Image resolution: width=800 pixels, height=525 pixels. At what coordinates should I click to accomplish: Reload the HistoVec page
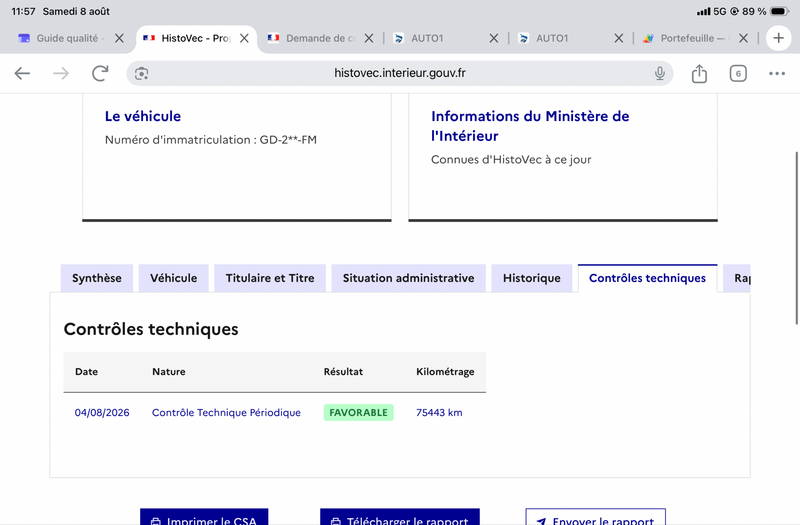click(x=100, y=73)
